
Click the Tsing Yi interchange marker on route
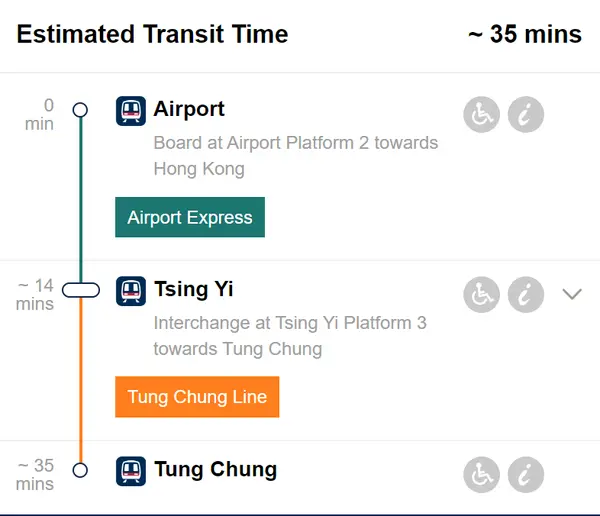pyautogui.click(x=81, y=290)
